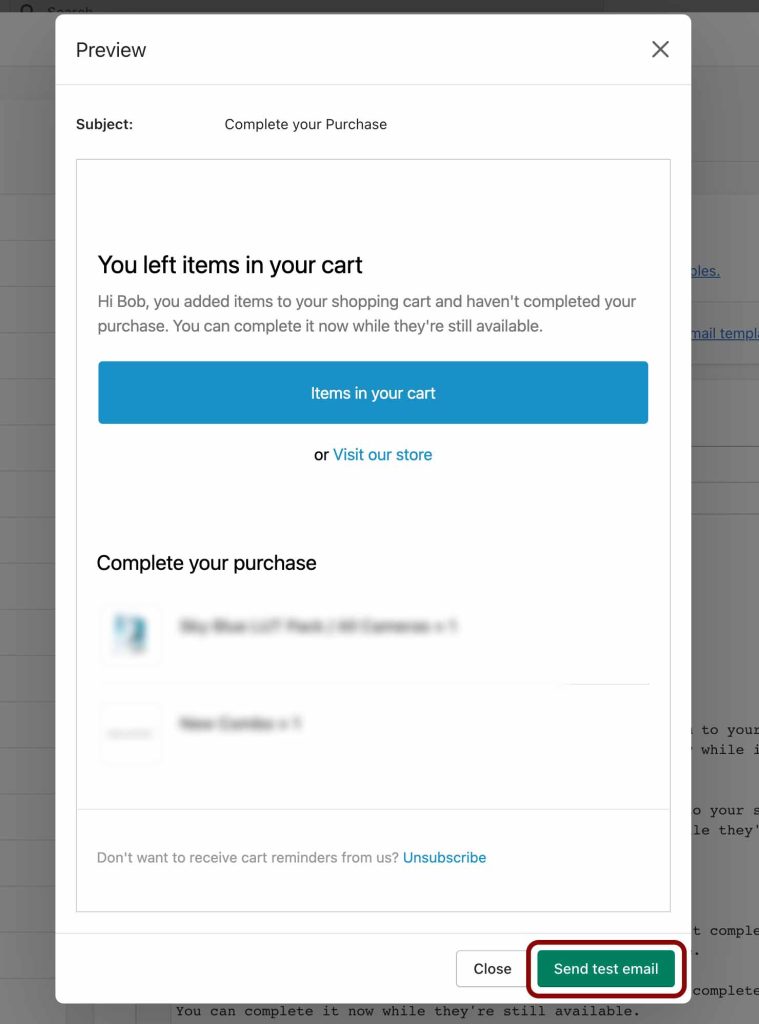Click the Hi Bob greeting paragraph

point(366,313)
